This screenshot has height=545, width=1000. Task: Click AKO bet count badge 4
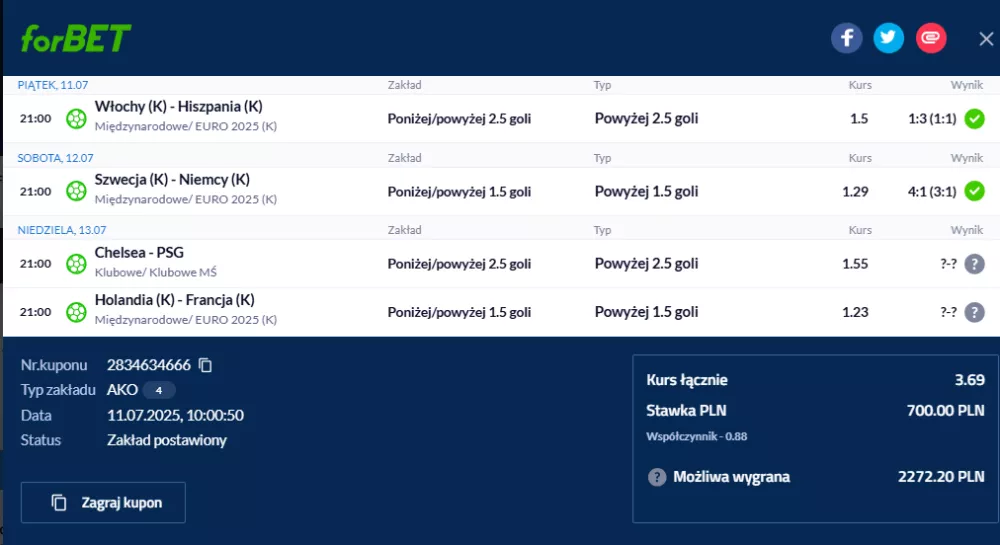[x=159, y=390]
